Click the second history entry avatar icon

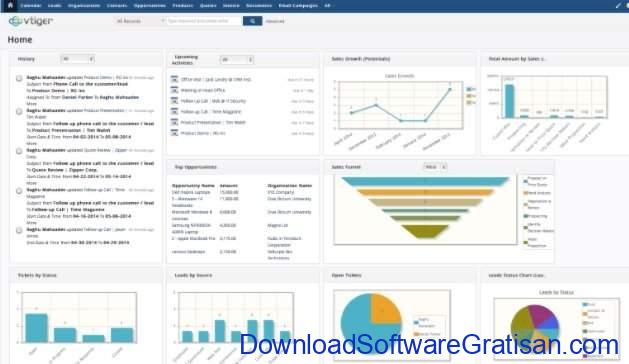[19, 111]
